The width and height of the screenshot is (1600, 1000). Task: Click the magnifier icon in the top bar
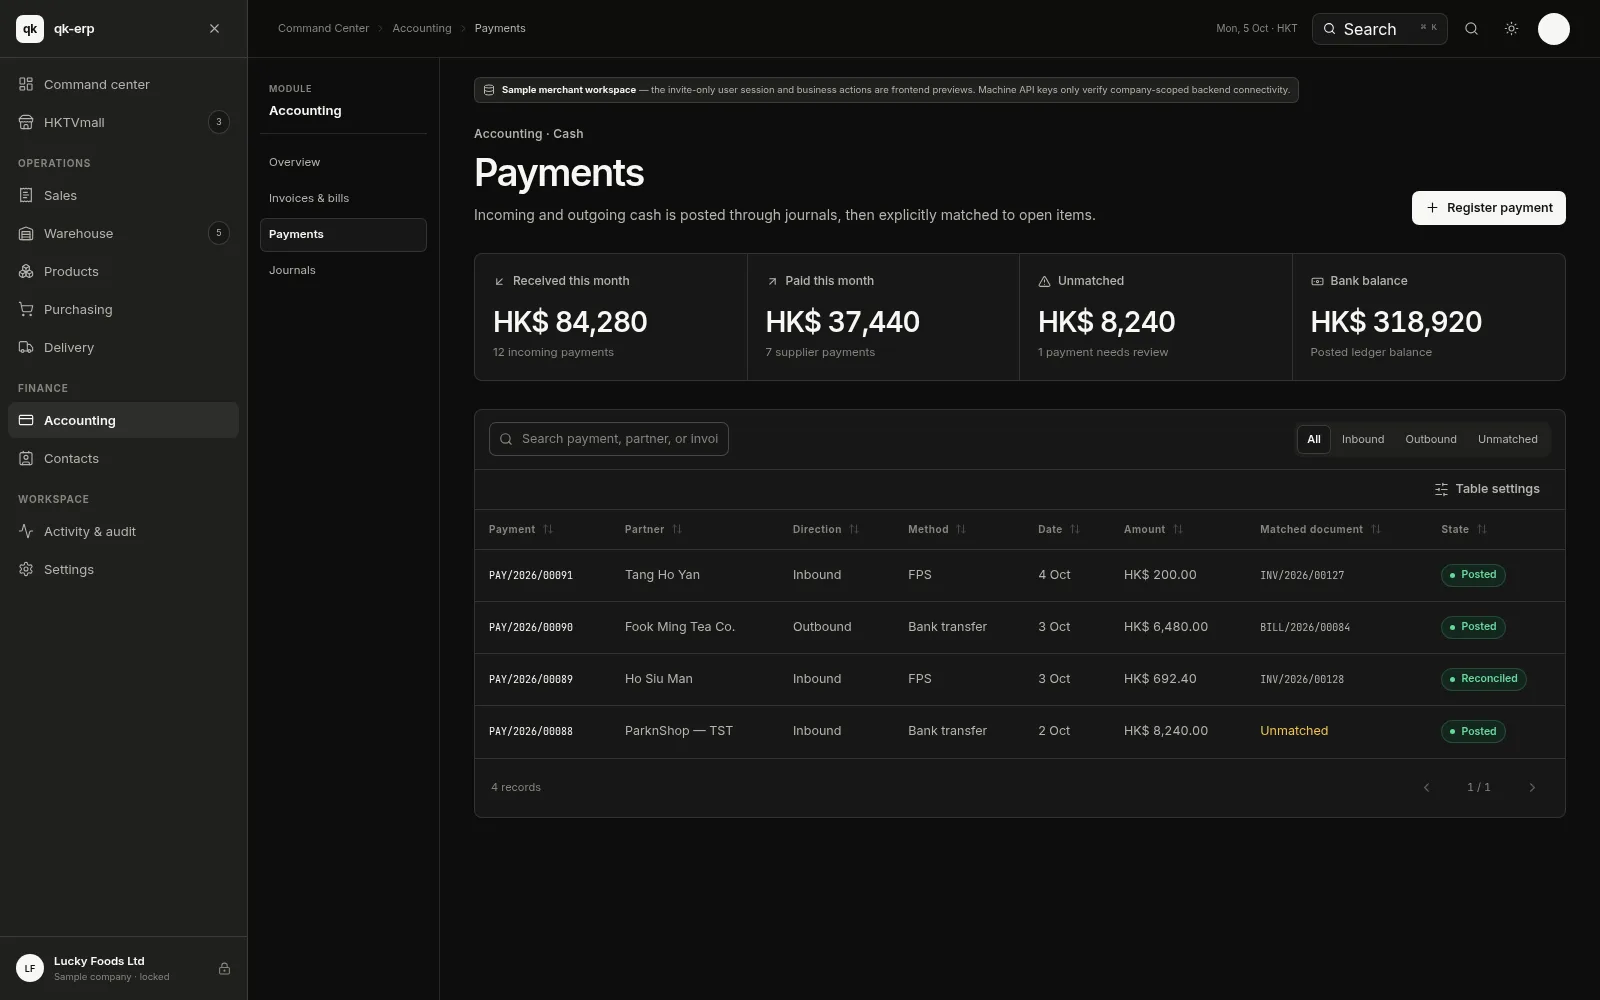tap(1471, 29)
